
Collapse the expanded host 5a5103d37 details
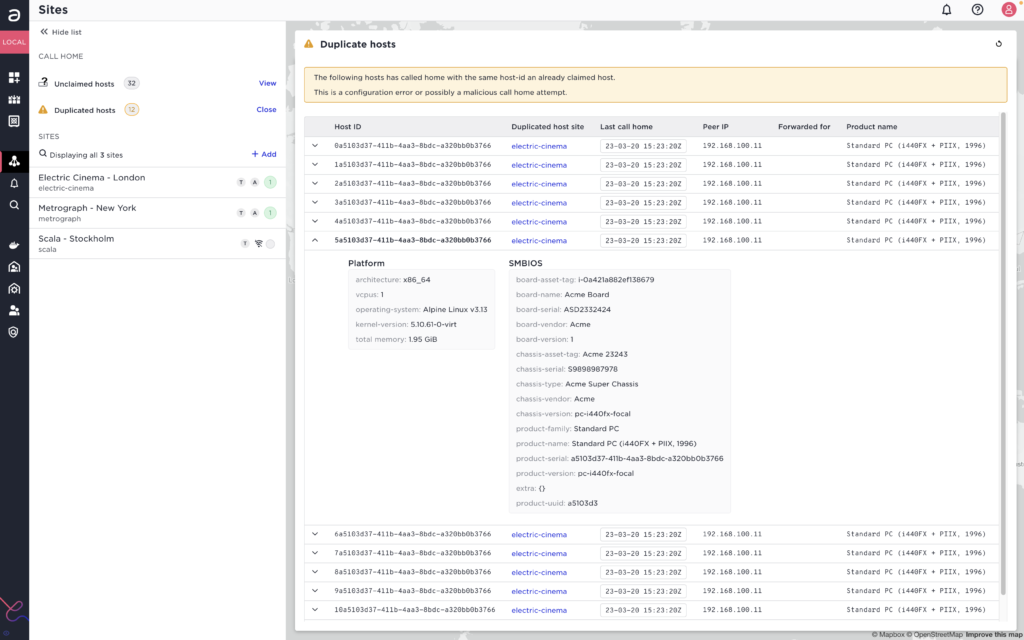(x=314, y=240)
